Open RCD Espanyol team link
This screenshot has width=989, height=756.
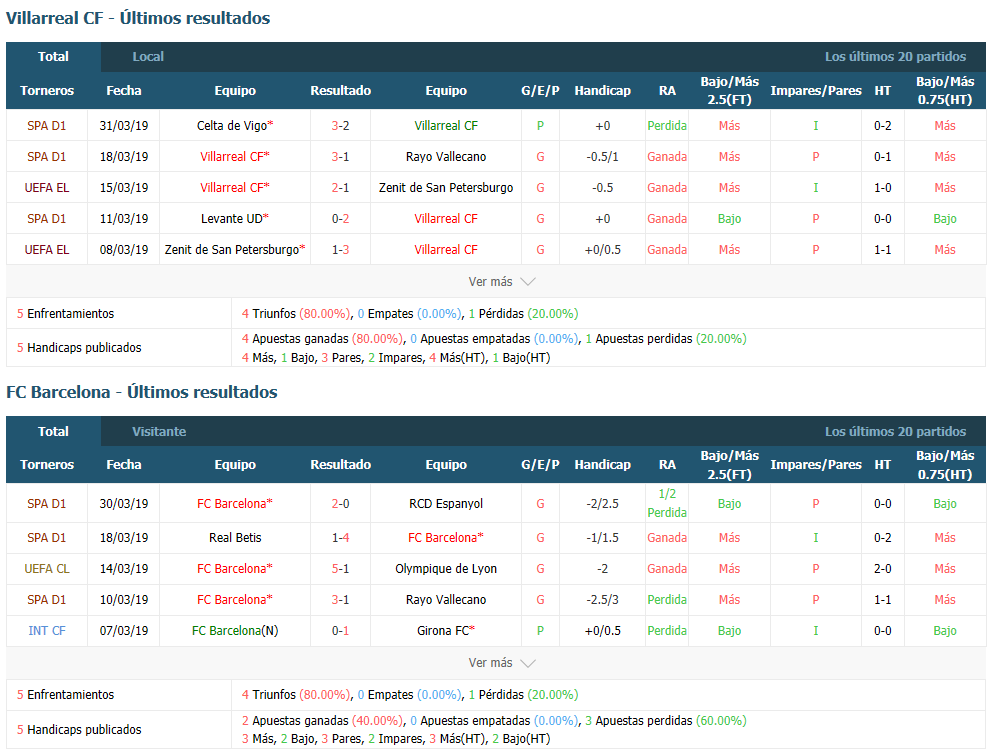click(446, 504)
